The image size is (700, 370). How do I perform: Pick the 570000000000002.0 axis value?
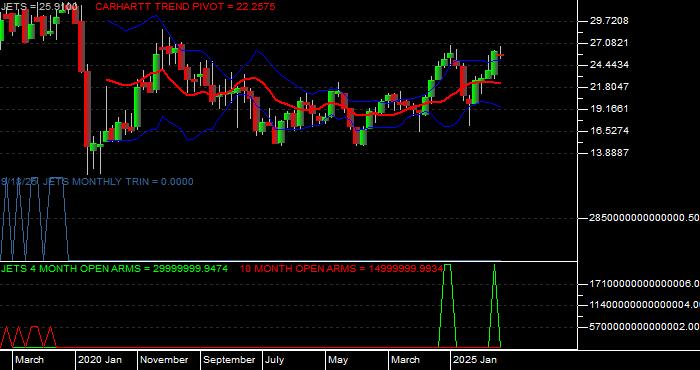[x=644, y=327]
